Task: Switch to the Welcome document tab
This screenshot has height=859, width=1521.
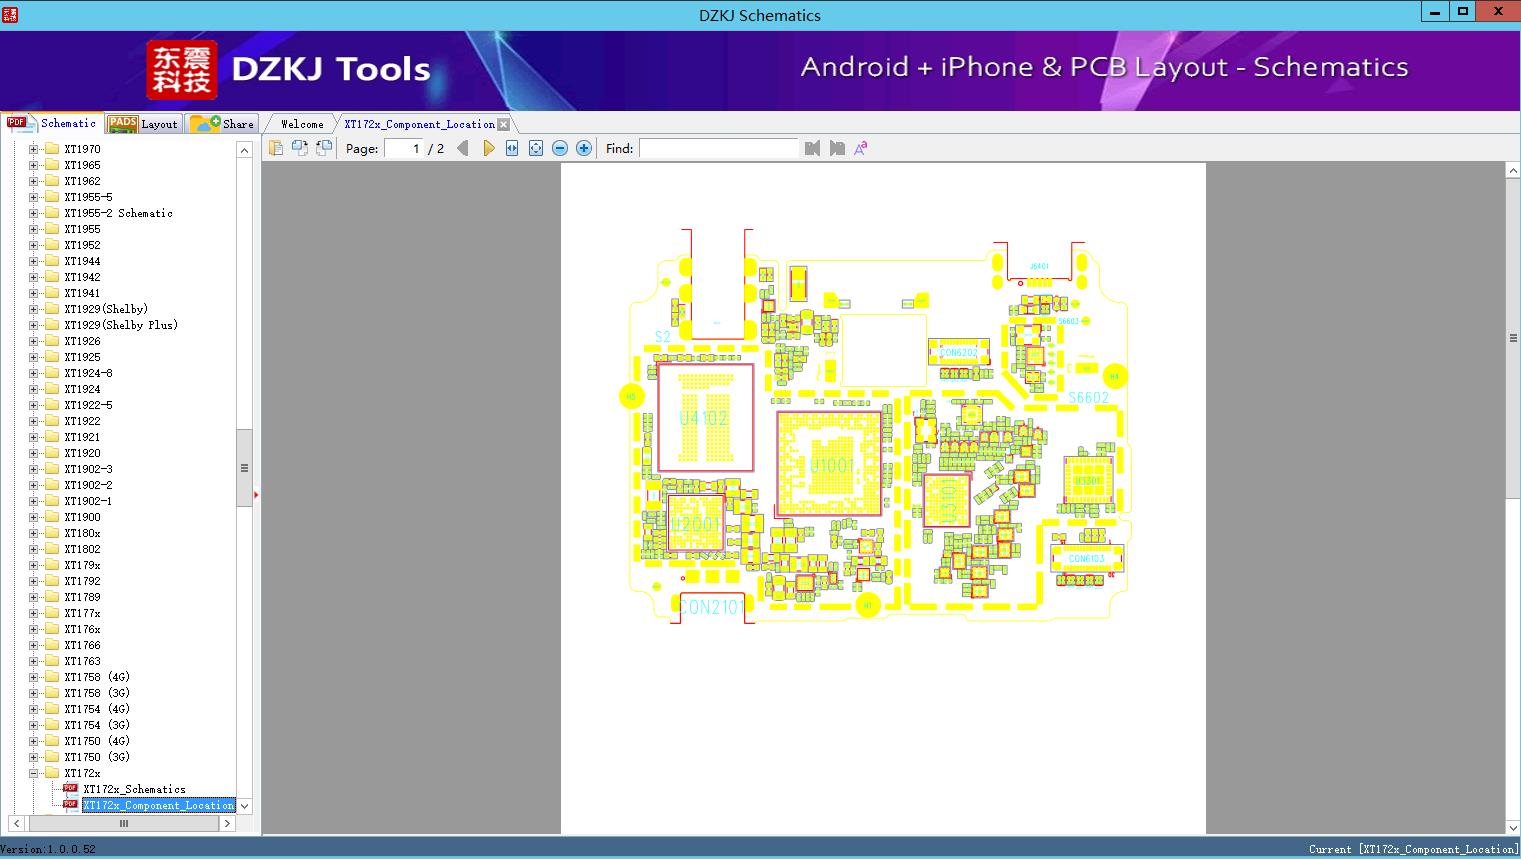Action: click(302, 124)
